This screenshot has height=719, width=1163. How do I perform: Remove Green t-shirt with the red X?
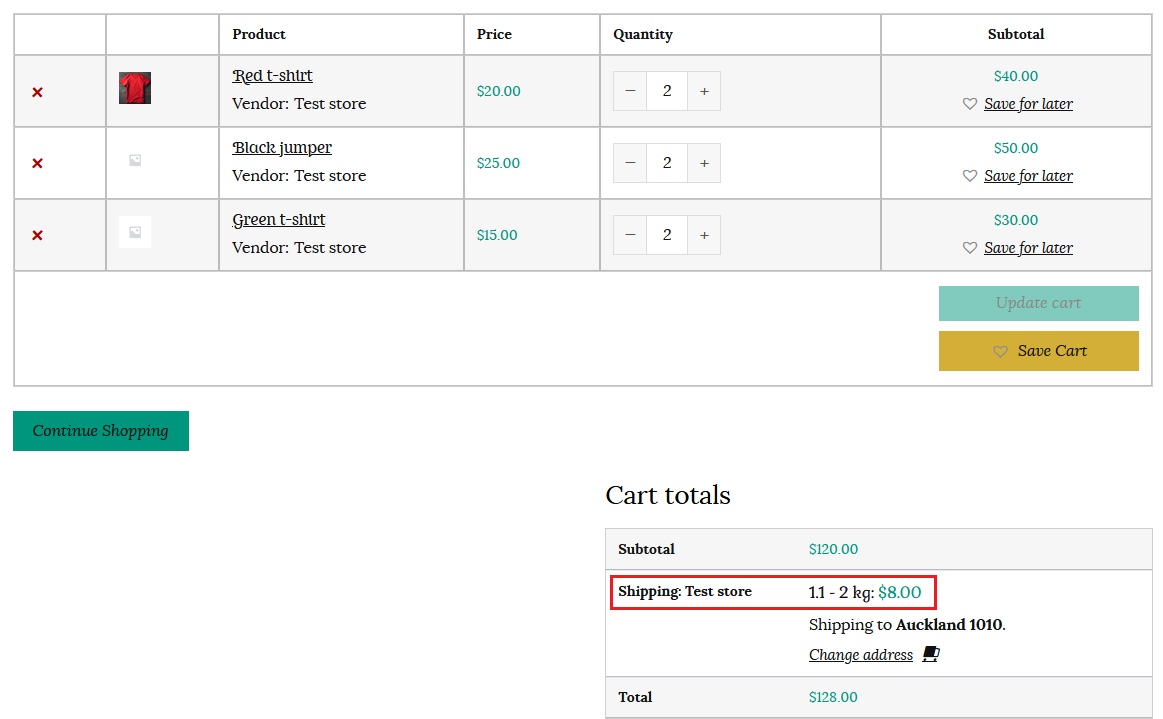point(37,235)
